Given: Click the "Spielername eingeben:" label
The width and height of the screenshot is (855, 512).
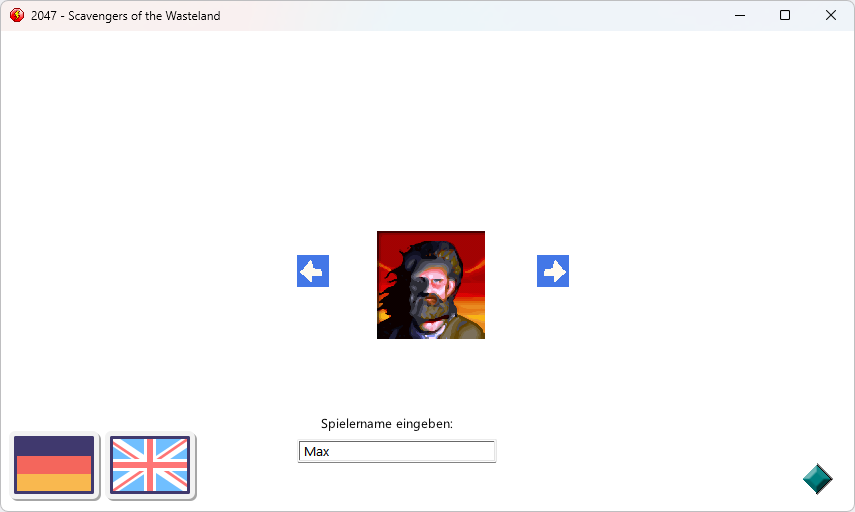Looking at the screenshot, I should [387, 424].
